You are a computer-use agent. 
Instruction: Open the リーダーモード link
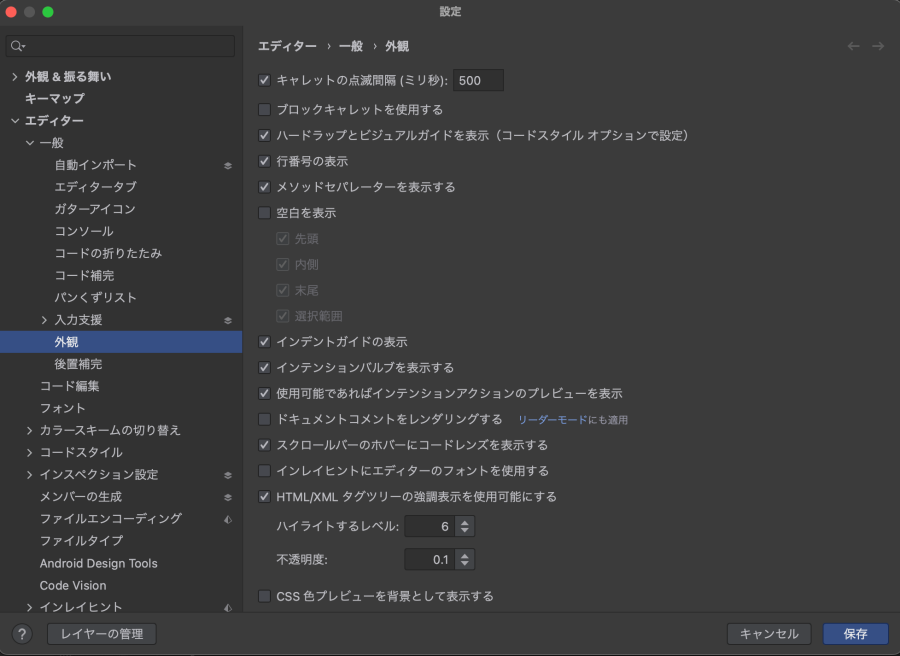pos(552,420)
